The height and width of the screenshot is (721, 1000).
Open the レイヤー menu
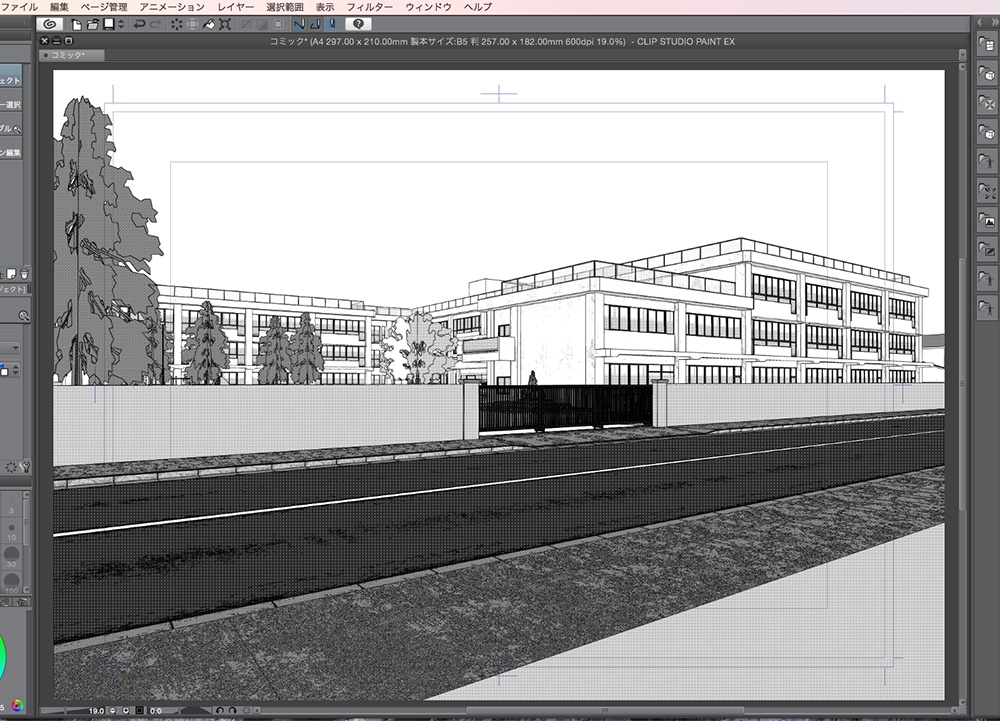(235, 7)
